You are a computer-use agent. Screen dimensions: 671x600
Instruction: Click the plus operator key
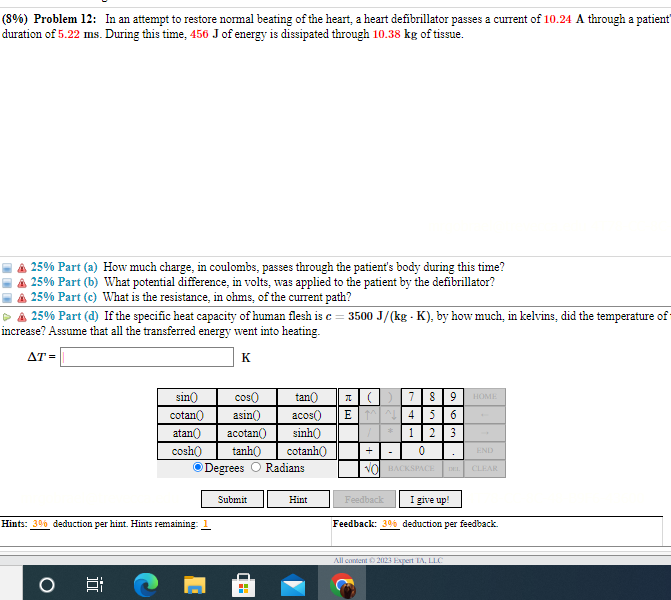369,451
